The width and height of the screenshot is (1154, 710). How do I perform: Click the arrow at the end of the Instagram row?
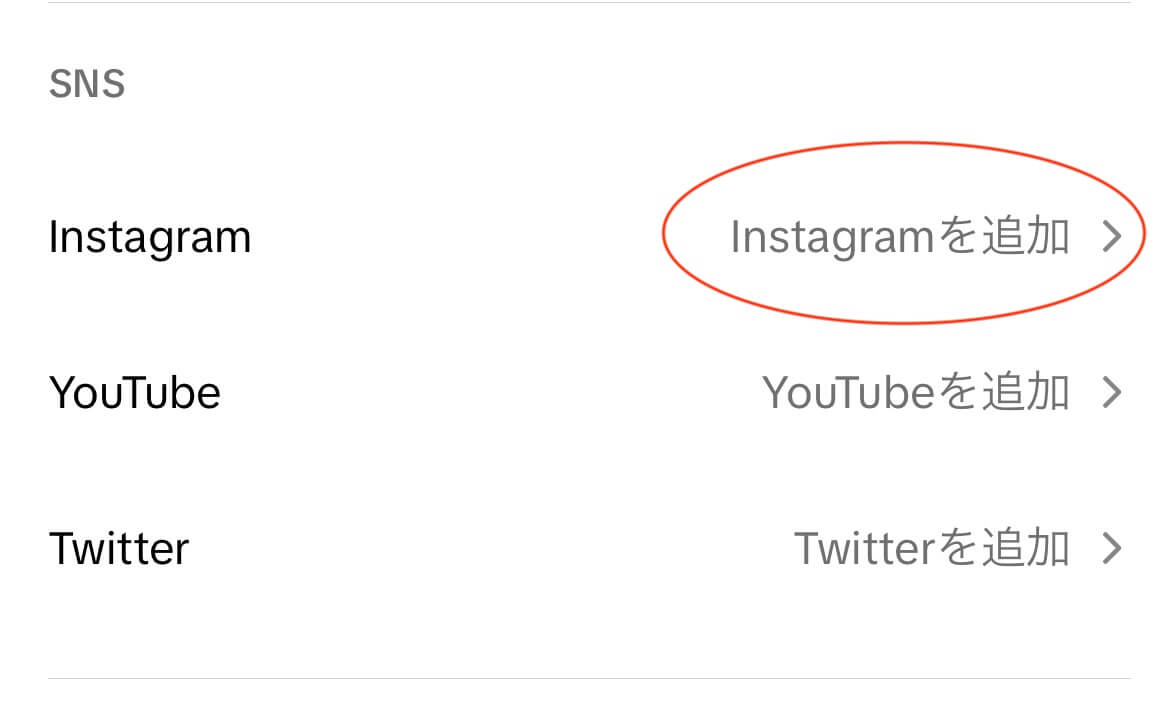pyautogui.click(x=1113, y=236)
